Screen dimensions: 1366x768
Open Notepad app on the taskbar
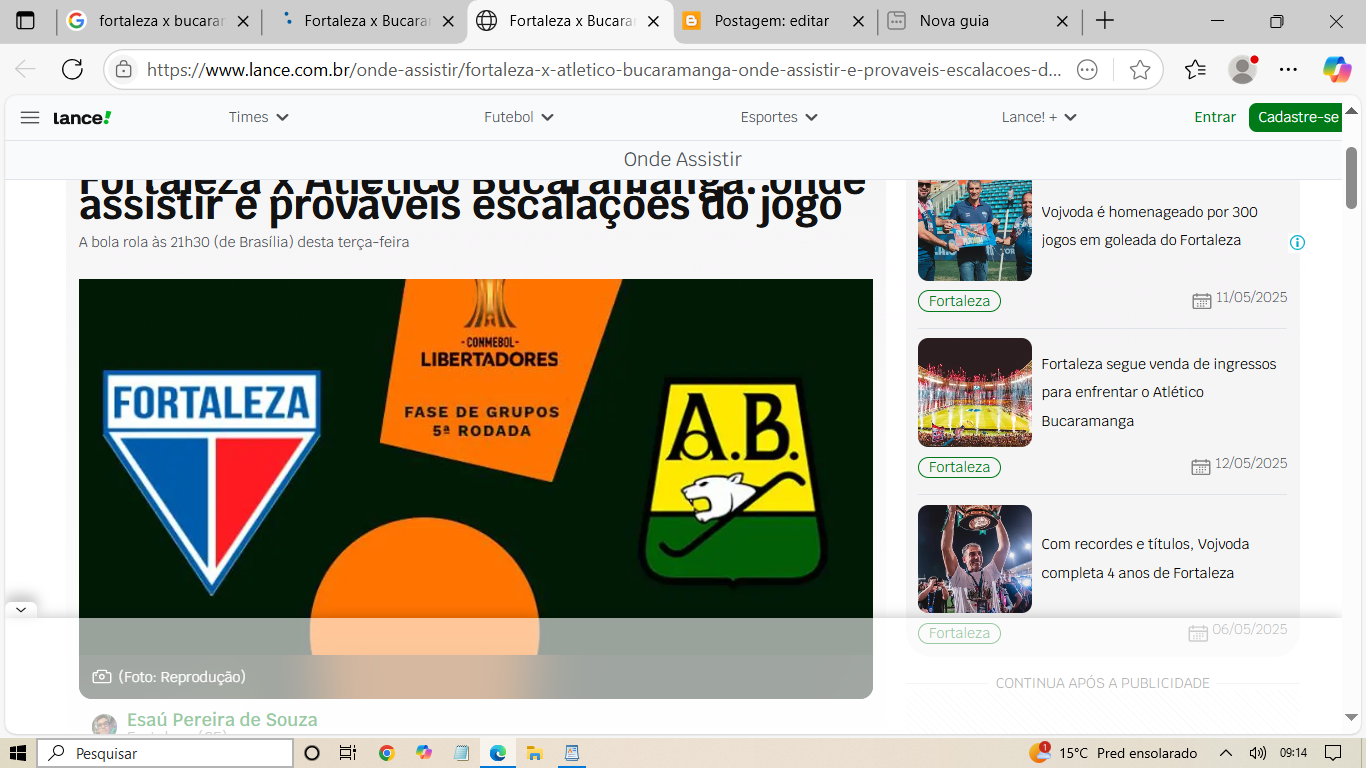pos(461,753)
